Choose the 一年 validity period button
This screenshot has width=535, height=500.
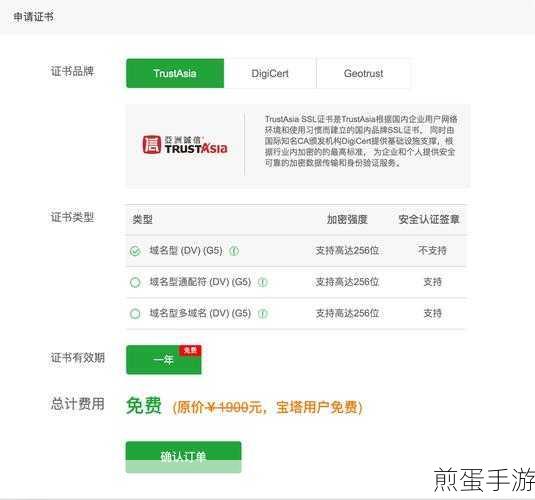point(164,360)
